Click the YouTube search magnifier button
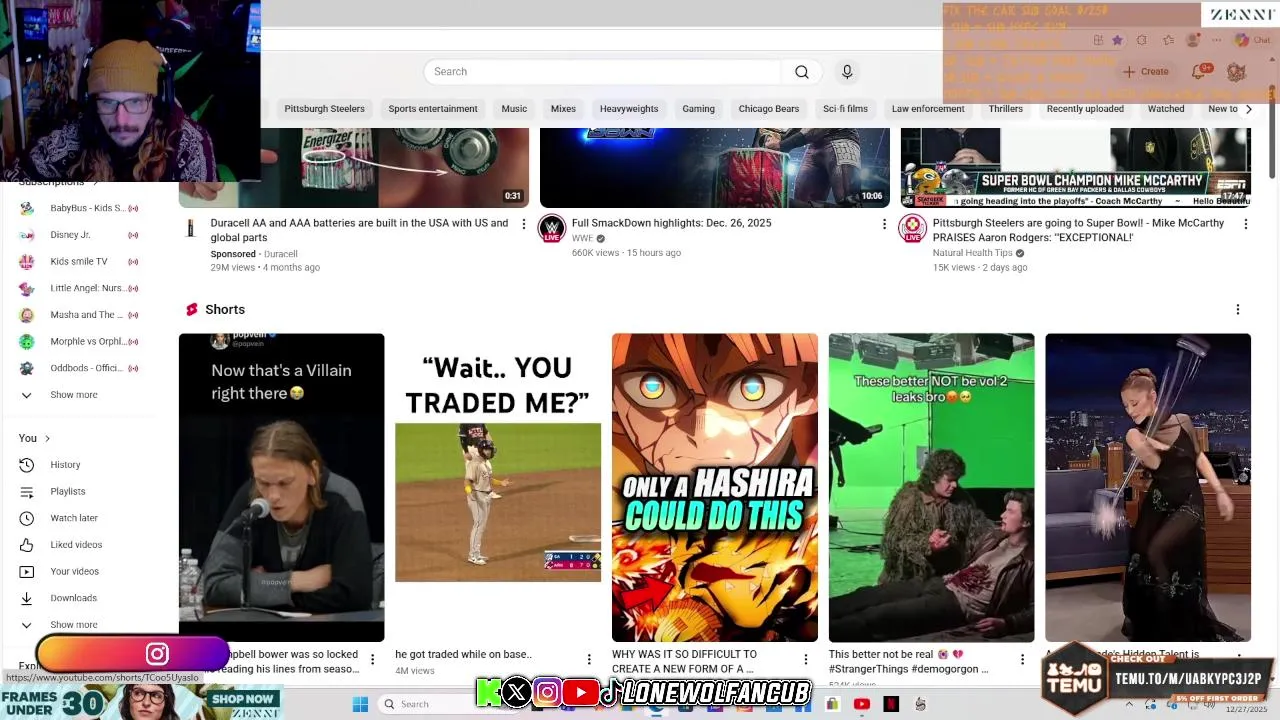Screen dimensions: 1280x720 click(x=801, y=72)
